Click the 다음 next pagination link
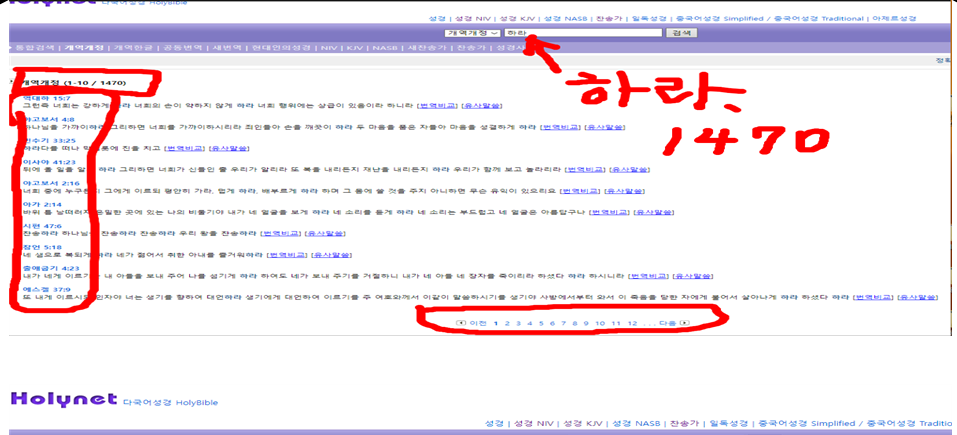957x435 pixels. (667, 323)
